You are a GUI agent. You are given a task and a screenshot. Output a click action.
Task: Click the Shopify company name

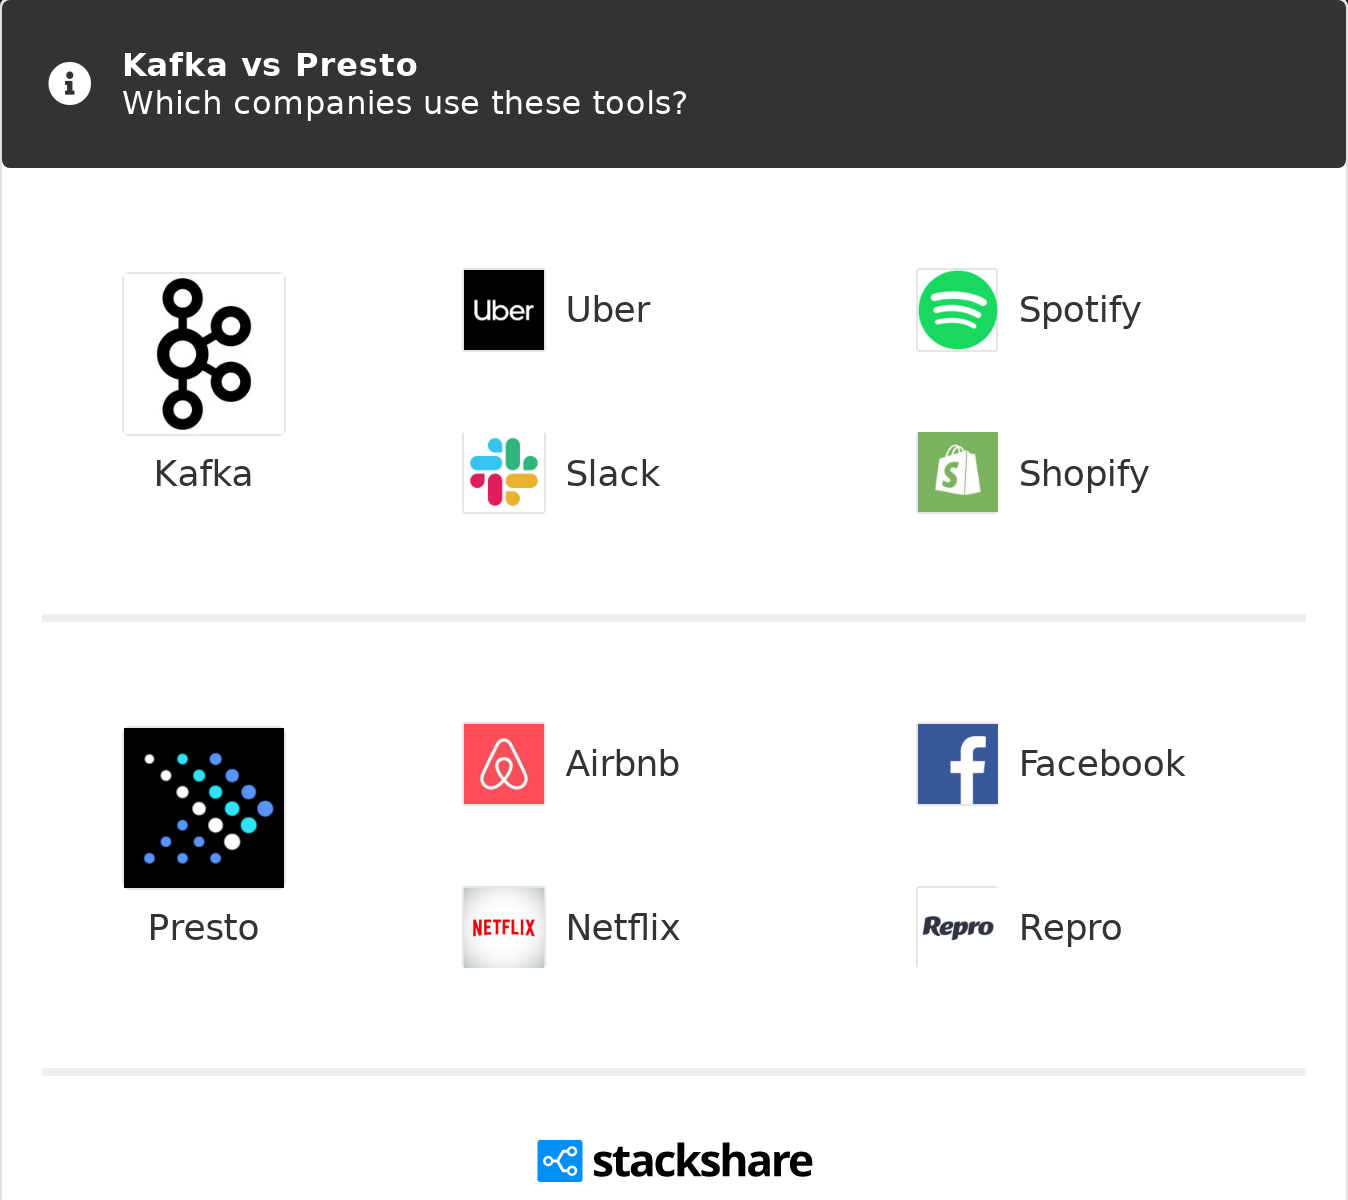tap(1084, 474)
